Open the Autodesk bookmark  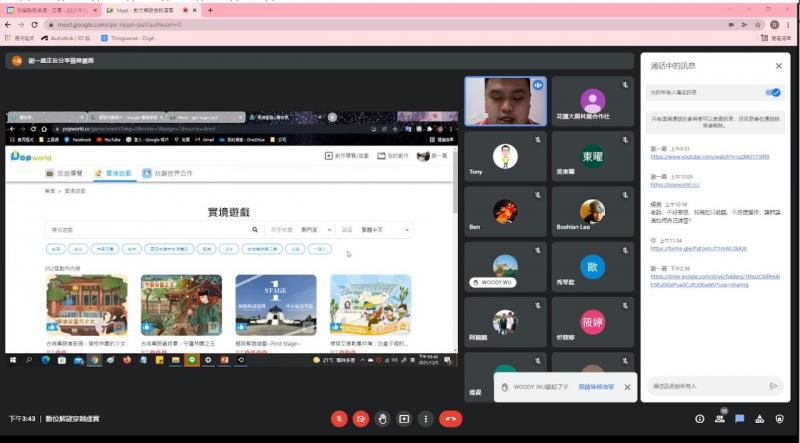tap(67, 38)
